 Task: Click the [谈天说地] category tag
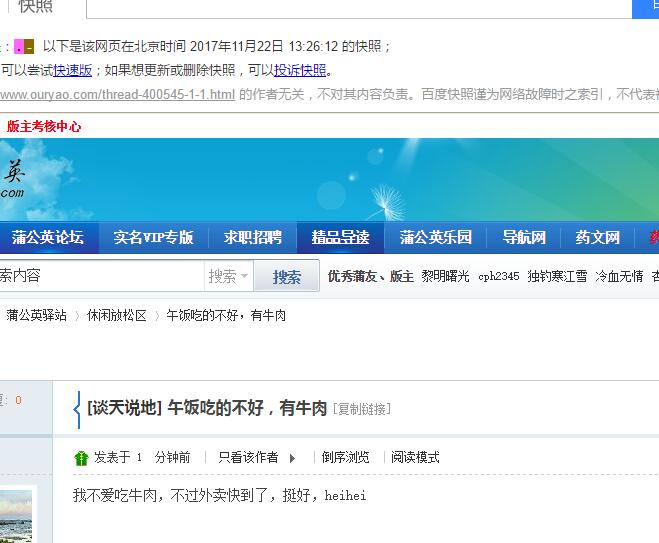[124, 408]
